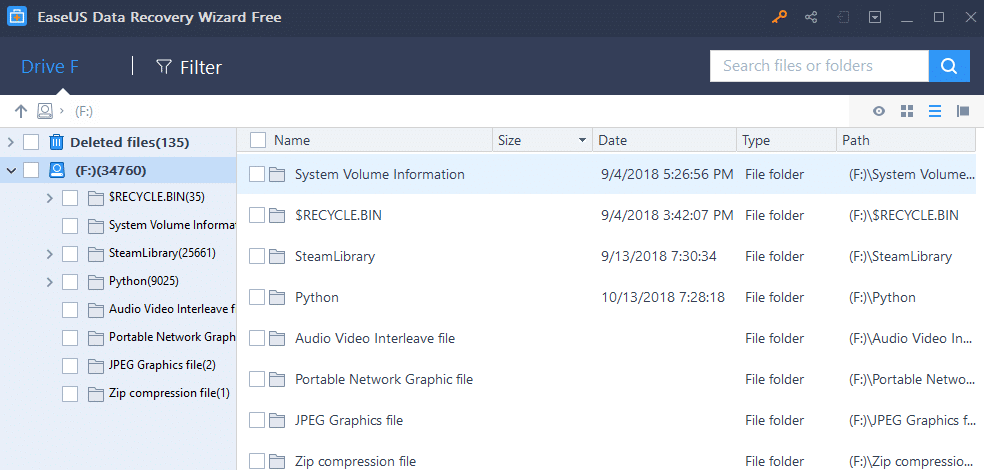This screenshot has width=984, height=470.
Task: Check Python row checkbox in file list
Action: pyautogui.click(x=257, y=297)
